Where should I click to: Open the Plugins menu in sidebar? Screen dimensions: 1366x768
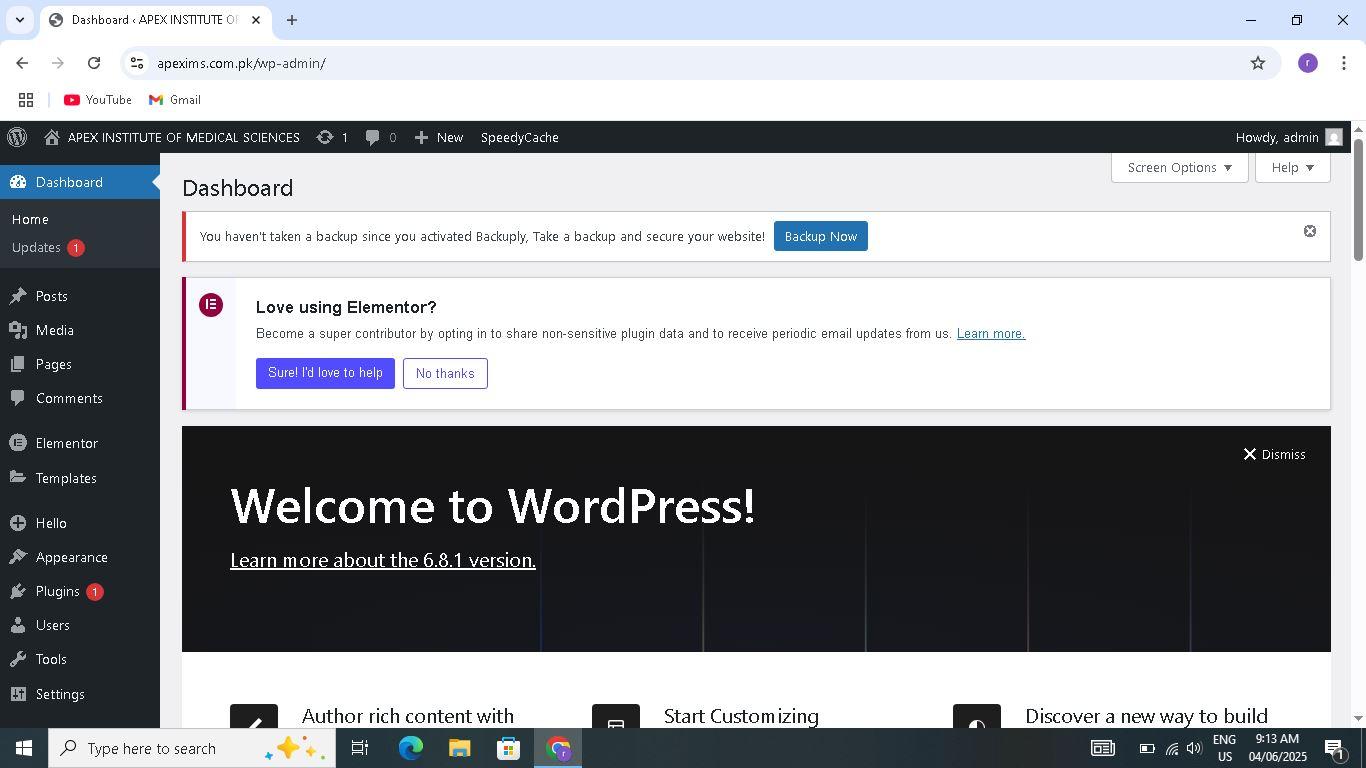coord(57,591)
